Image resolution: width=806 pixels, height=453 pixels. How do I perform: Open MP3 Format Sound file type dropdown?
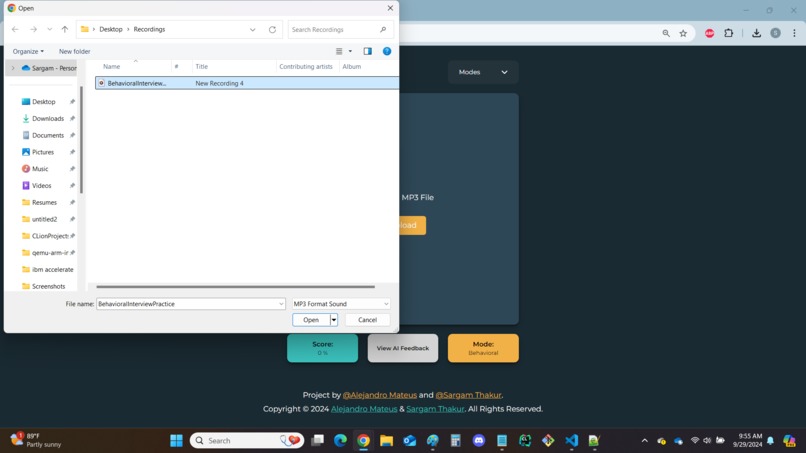(x=341, y=304)
